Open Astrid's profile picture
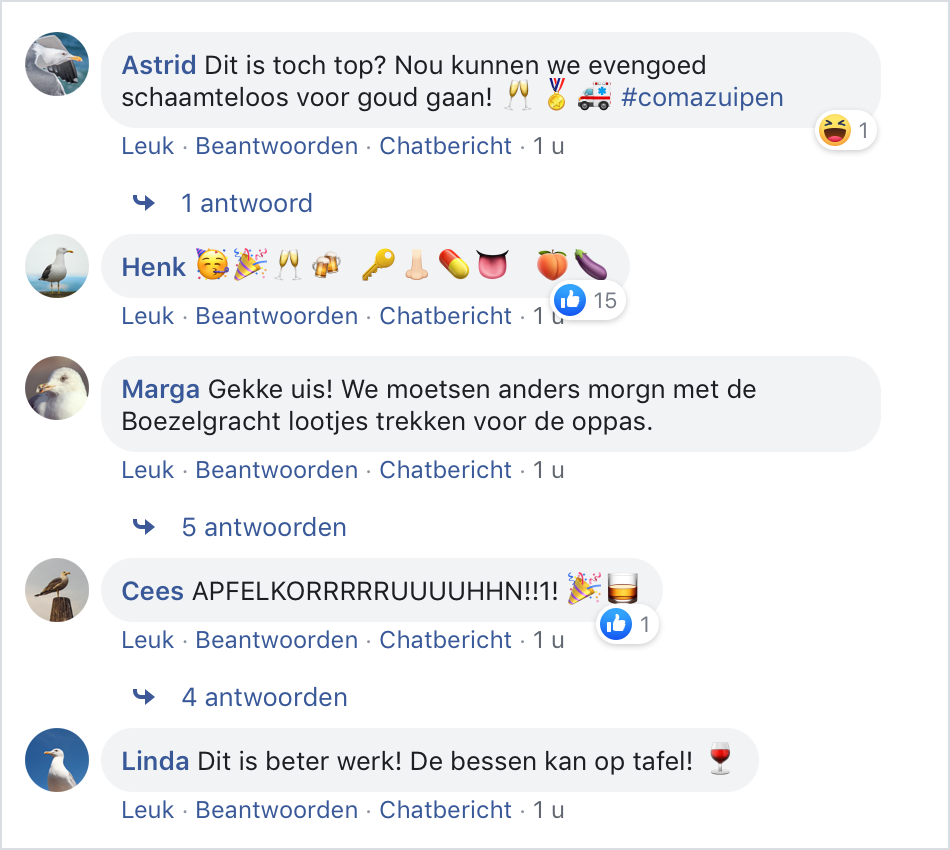Viewport: 950px width, 850px height. [57, 64]
